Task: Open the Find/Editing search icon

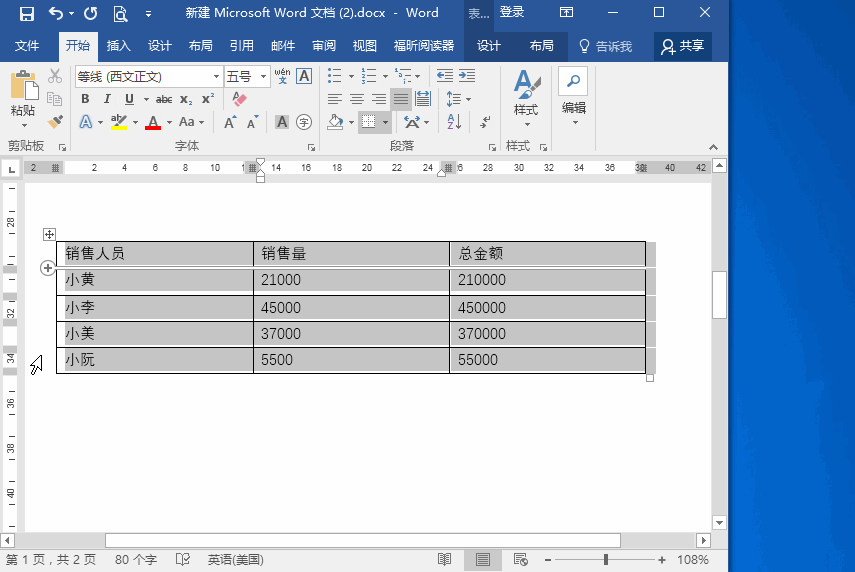Action: tap(573, 81)
